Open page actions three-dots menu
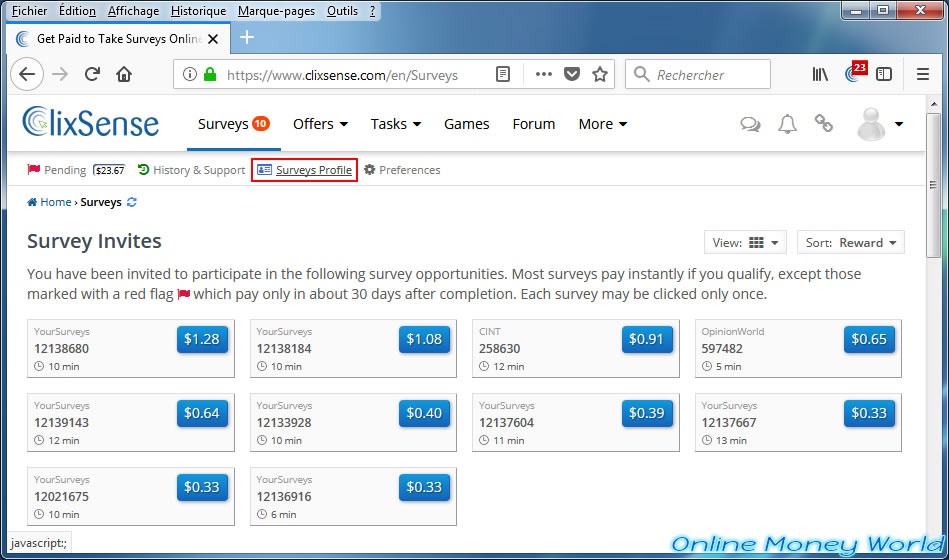 [x=543, y=74]
